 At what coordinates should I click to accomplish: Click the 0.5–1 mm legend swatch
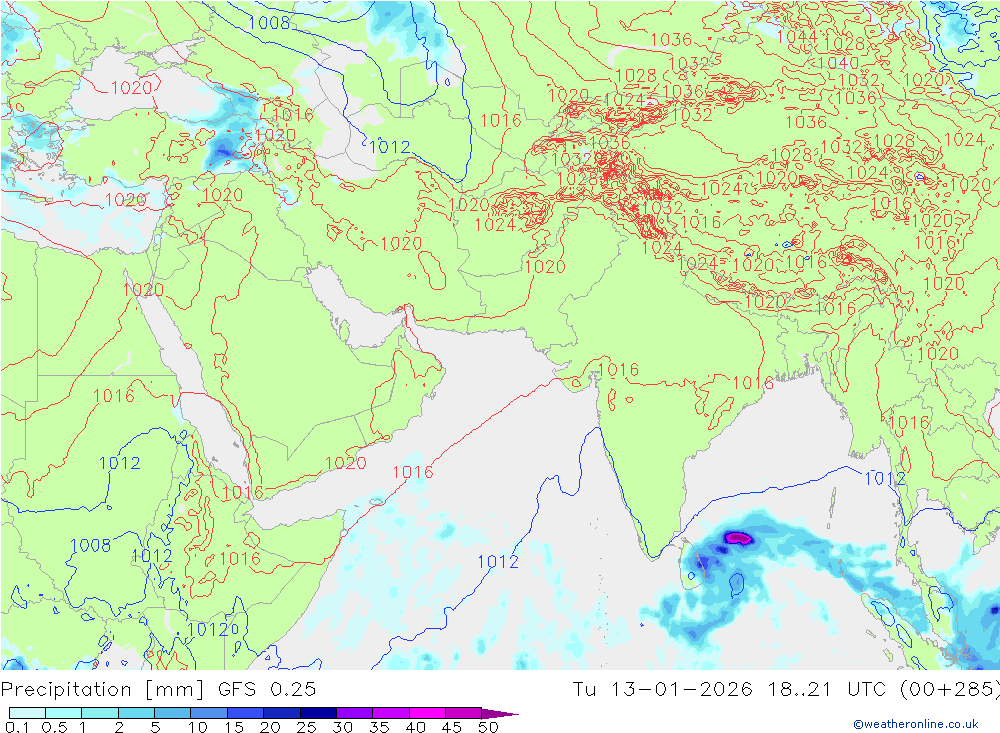[63, 713]
